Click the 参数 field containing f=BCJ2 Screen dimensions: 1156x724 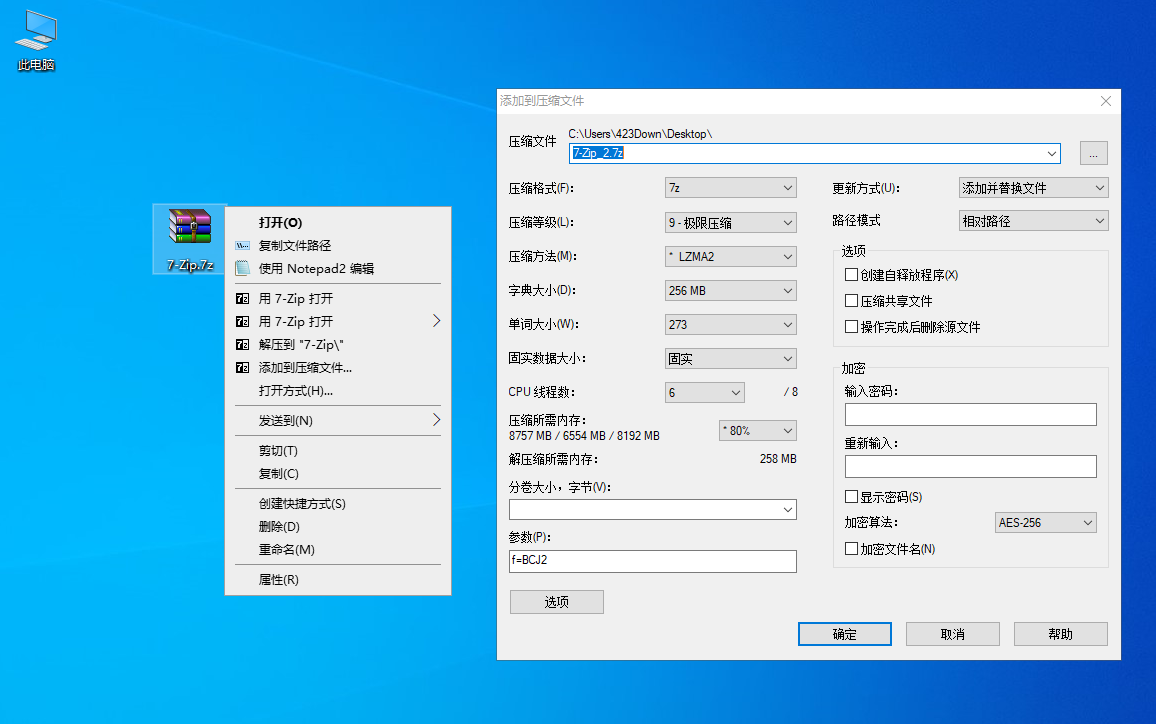pos(653,561)
